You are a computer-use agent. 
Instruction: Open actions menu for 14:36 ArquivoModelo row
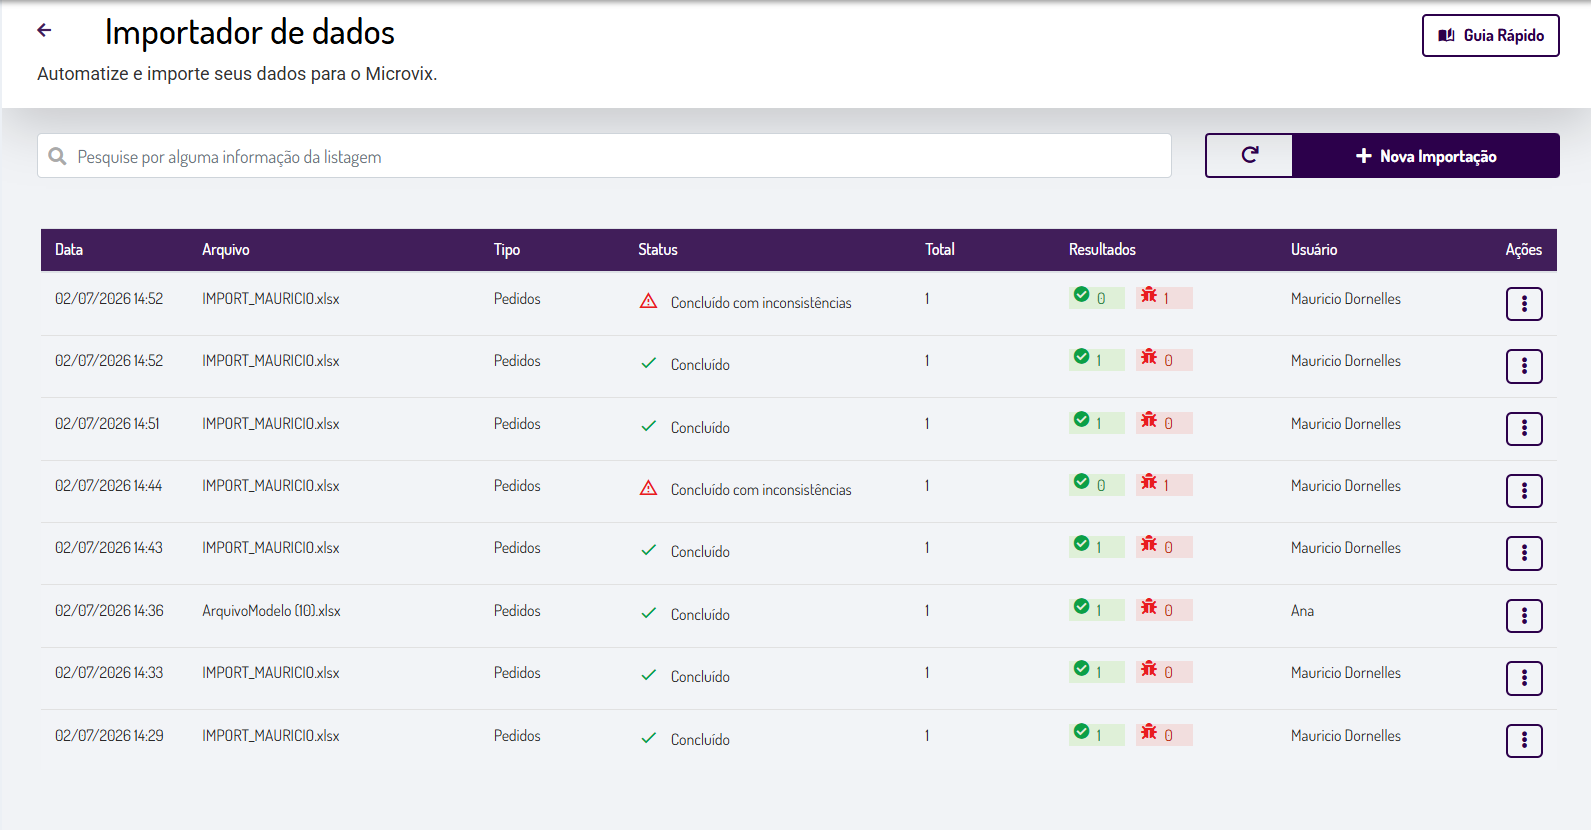(1524, 616)
